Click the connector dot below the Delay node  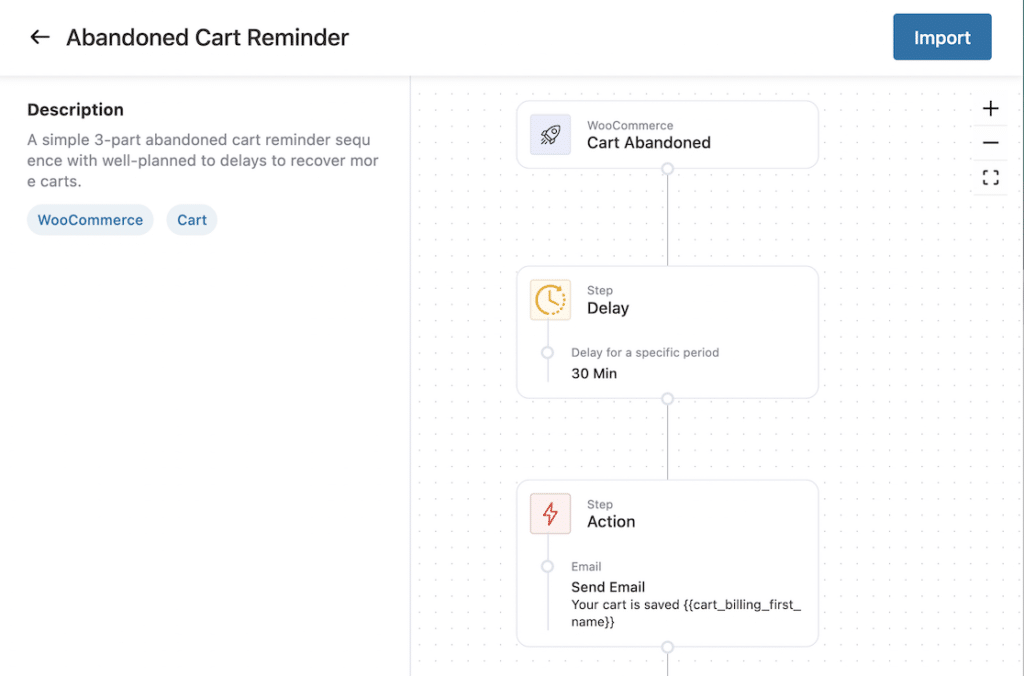click(x=667, y=399)
